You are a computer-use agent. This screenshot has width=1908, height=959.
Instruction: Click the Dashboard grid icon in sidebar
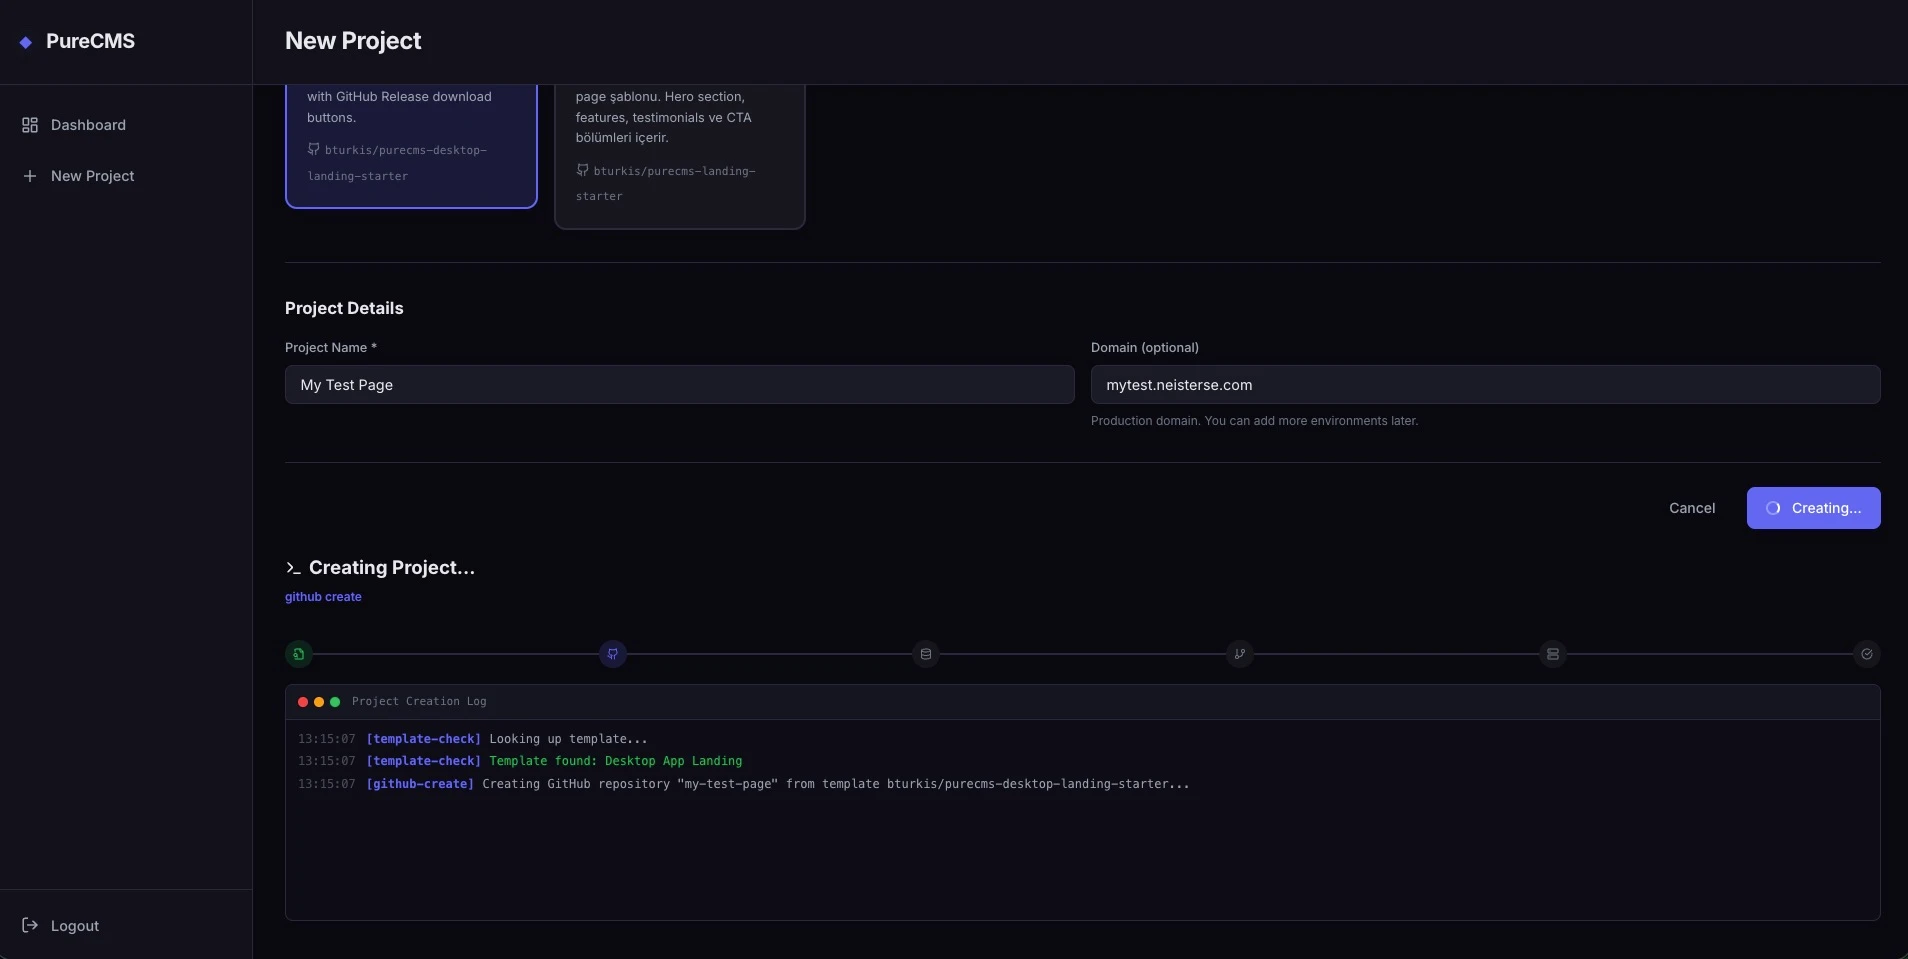(30, 125)
